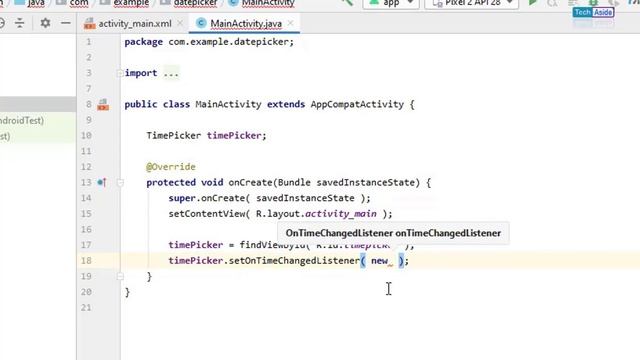Collapse the onCreate method fold on line 13
This screenshot has height=360, width=640.
(120, 182)
